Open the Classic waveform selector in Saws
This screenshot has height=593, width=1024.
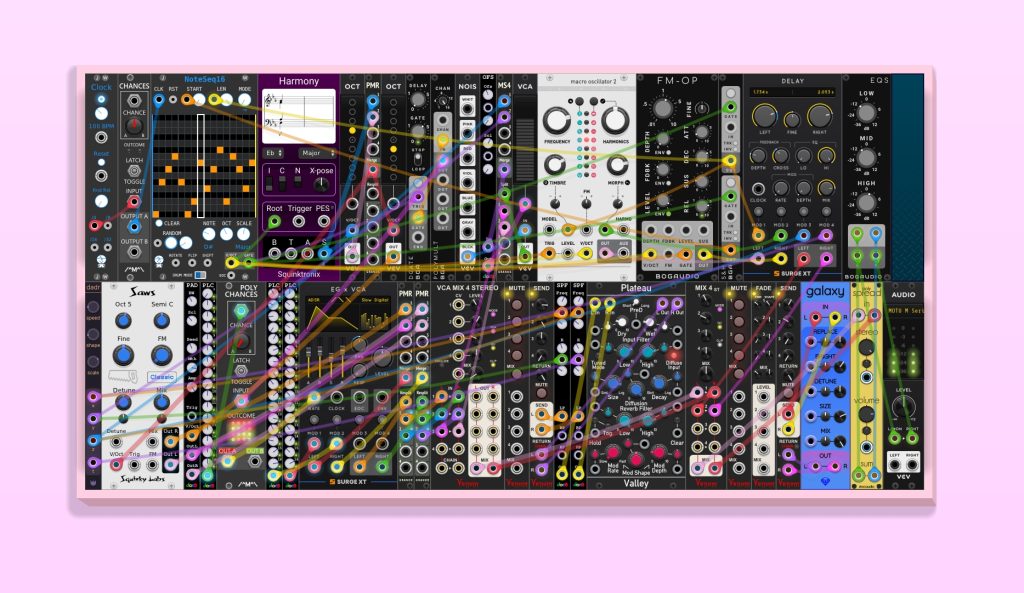pyautogui.click(x=161, y=377)
